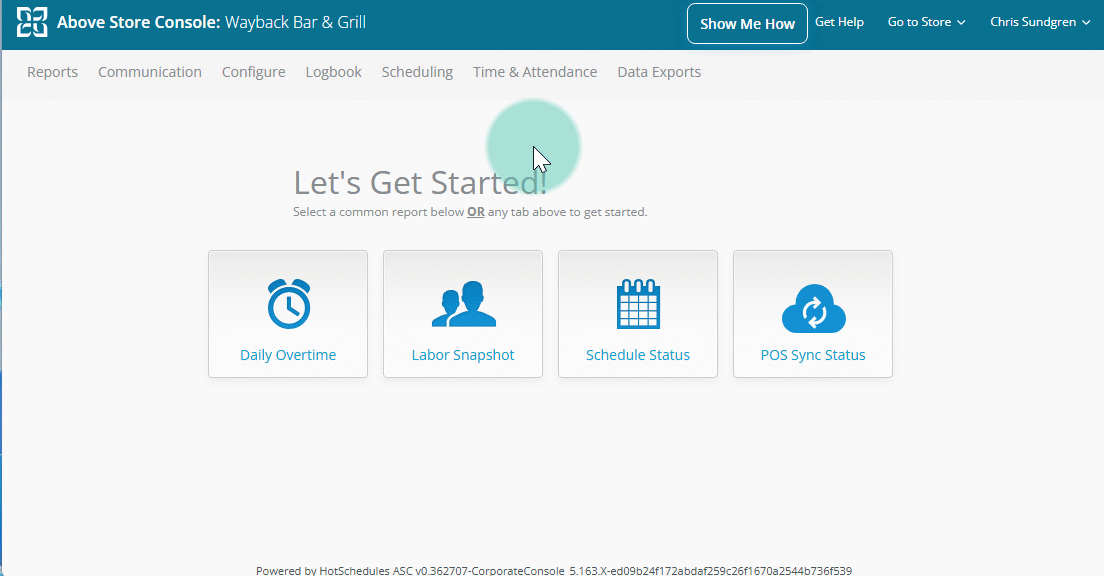
Task: Click the Show Me How button
Action: [747, 23]
